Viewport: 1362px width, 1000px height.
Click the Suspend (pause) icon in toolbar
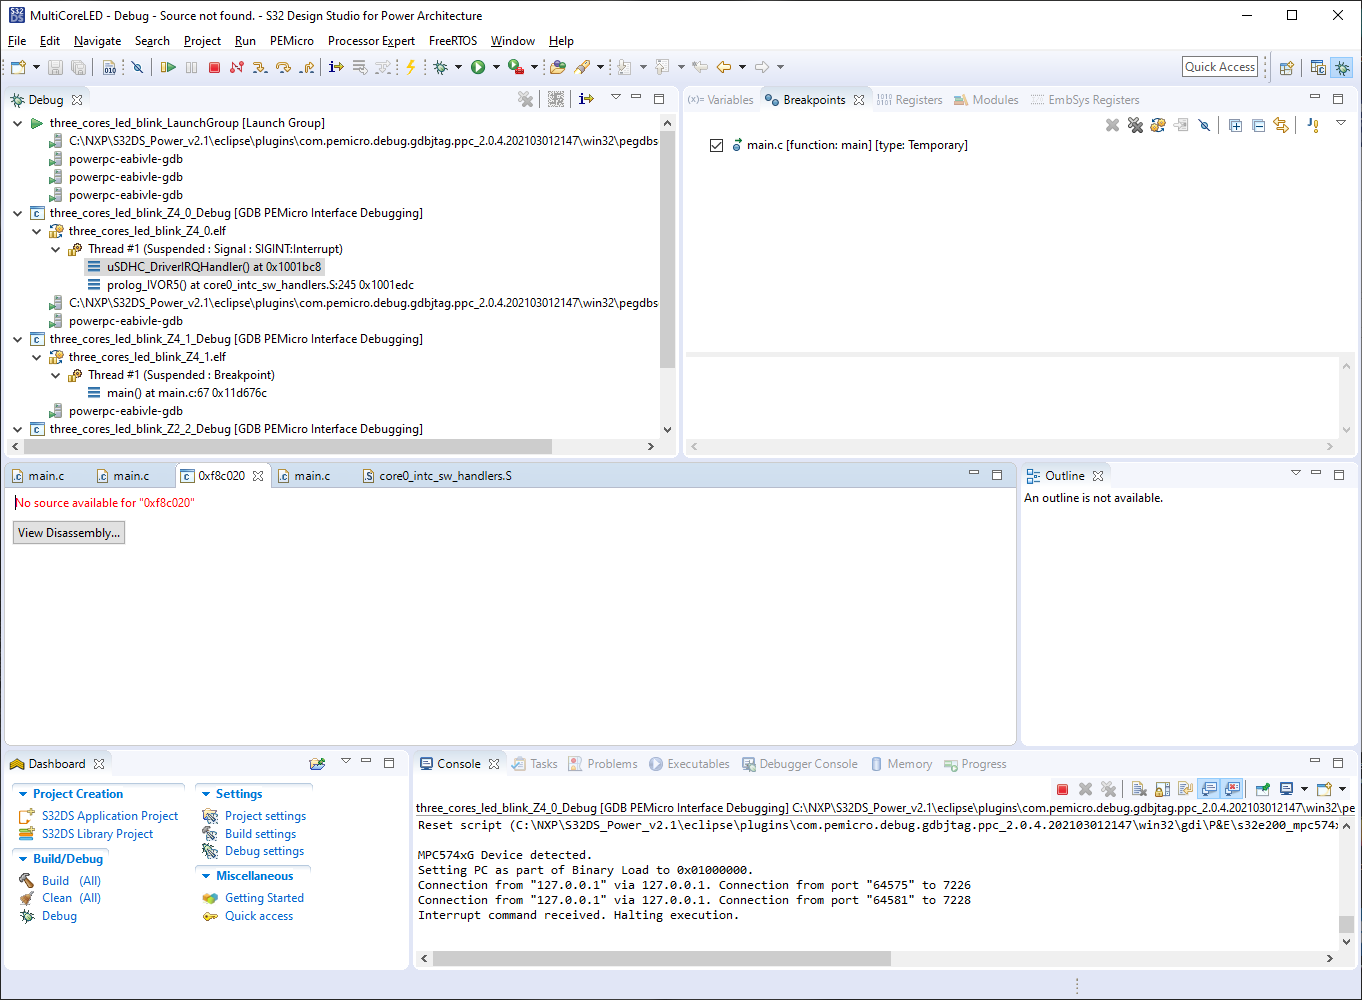[x=191, y=67]
